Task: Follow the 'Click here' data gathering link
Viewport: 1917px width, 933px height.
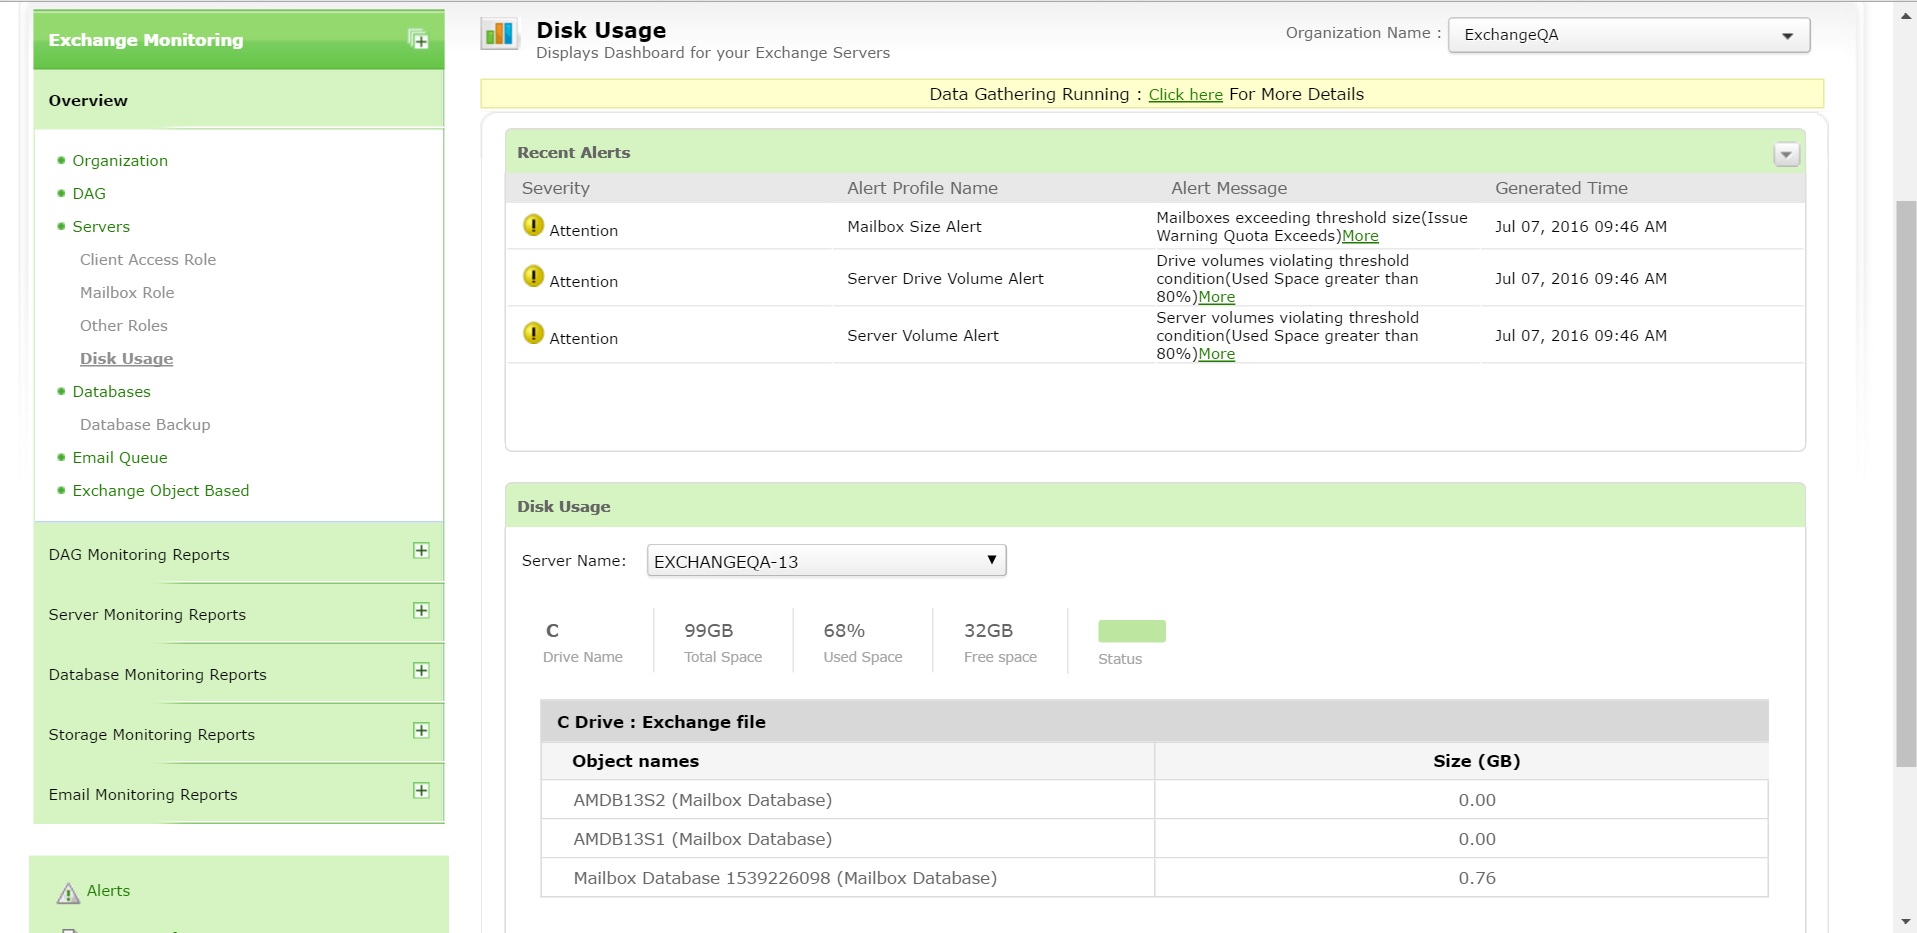Action: coord(1185,95)
